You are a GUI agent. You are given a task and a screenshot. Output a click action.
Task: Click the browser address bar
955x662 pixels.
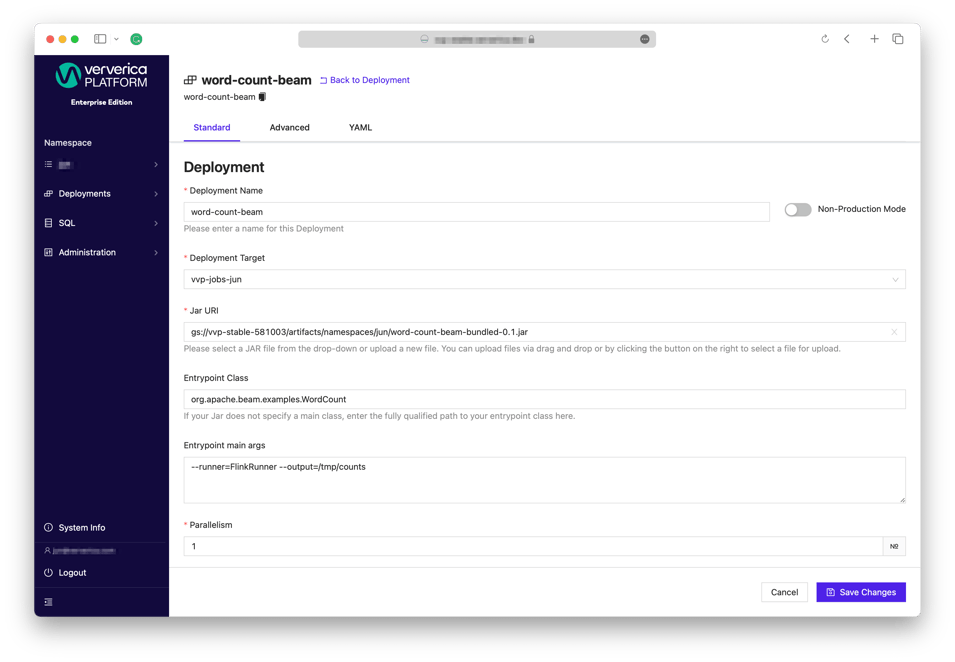click(x=477, y=40)
